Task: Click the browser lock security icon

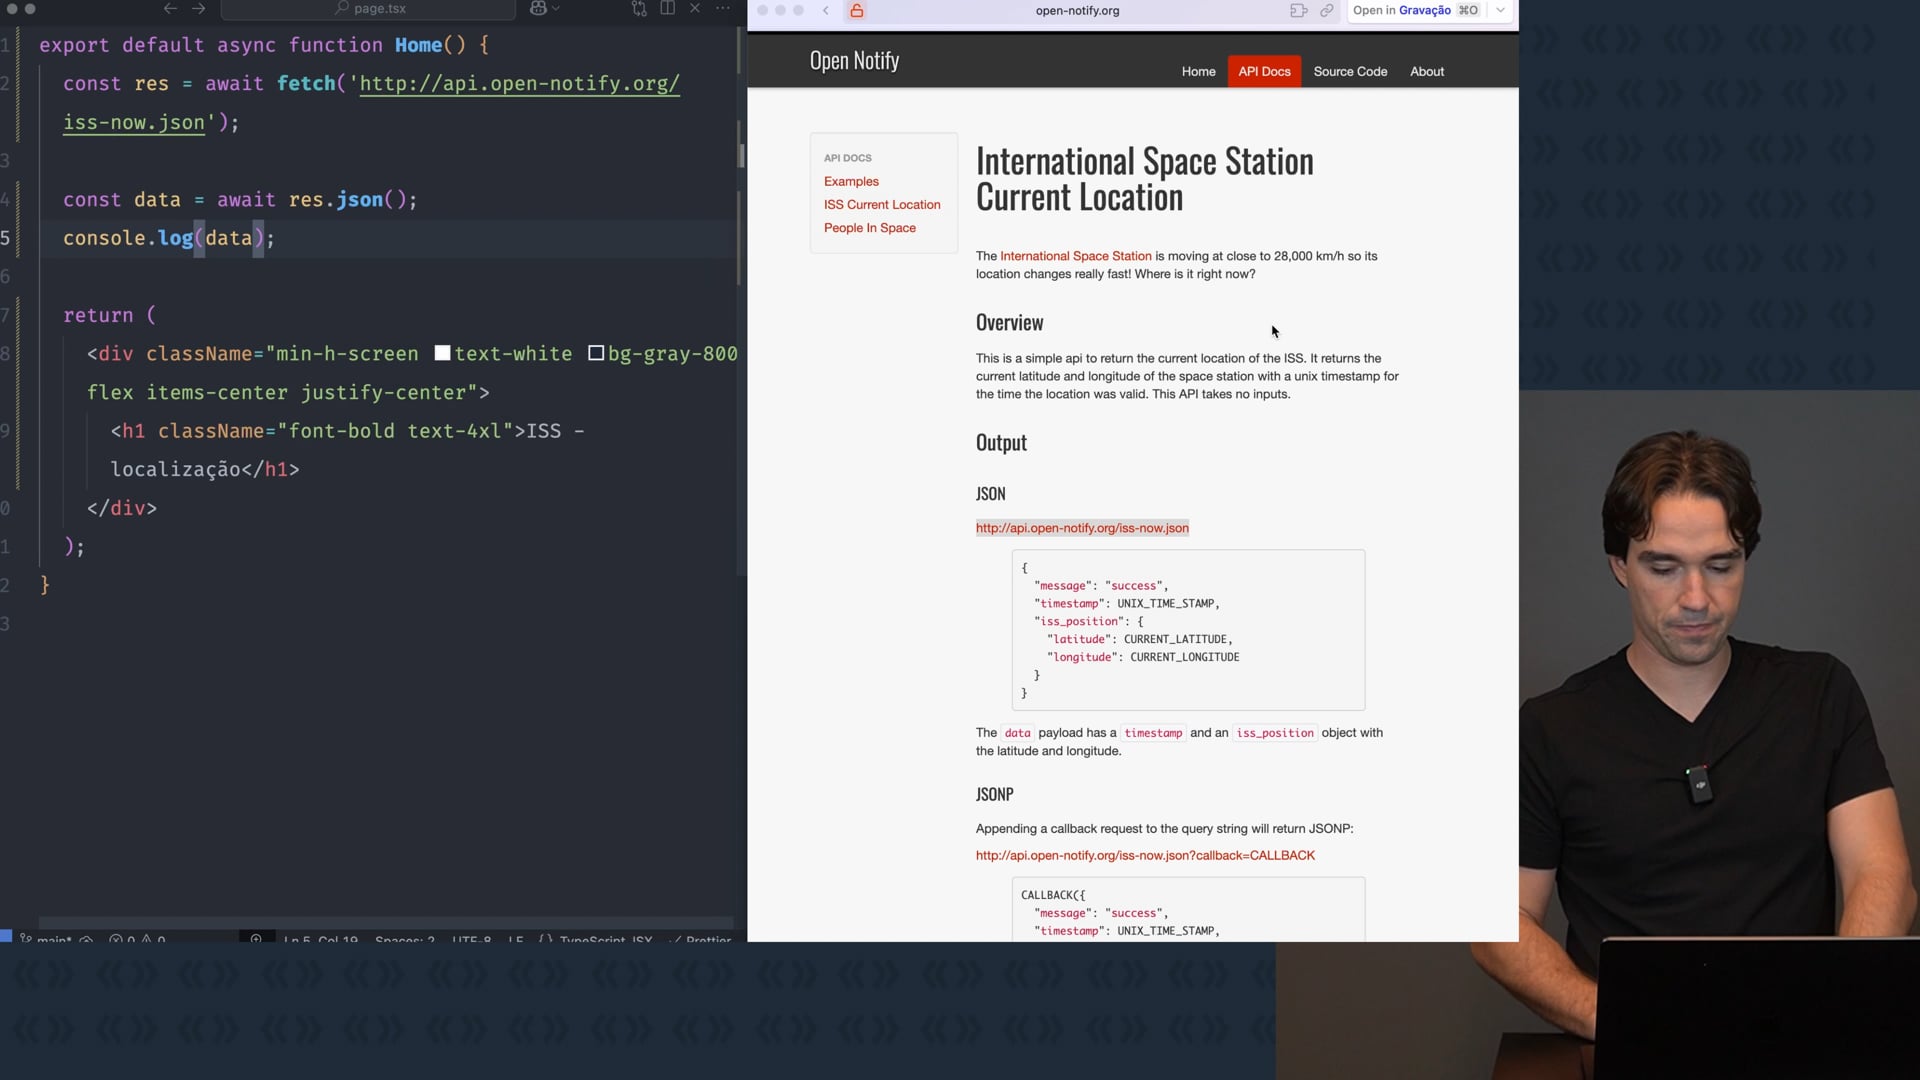Action: pyautogui.click(x=857, y=11)
